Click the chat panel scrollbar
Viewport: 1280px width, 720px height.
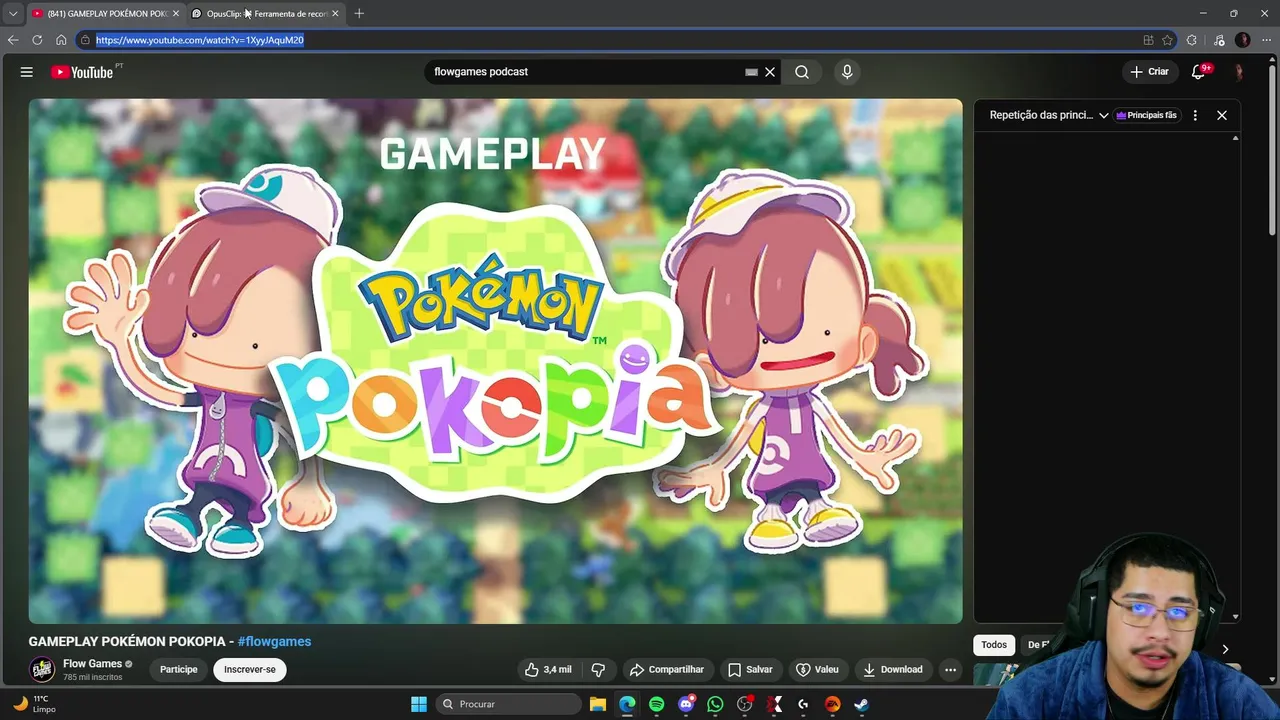[x=1236, y=377]
